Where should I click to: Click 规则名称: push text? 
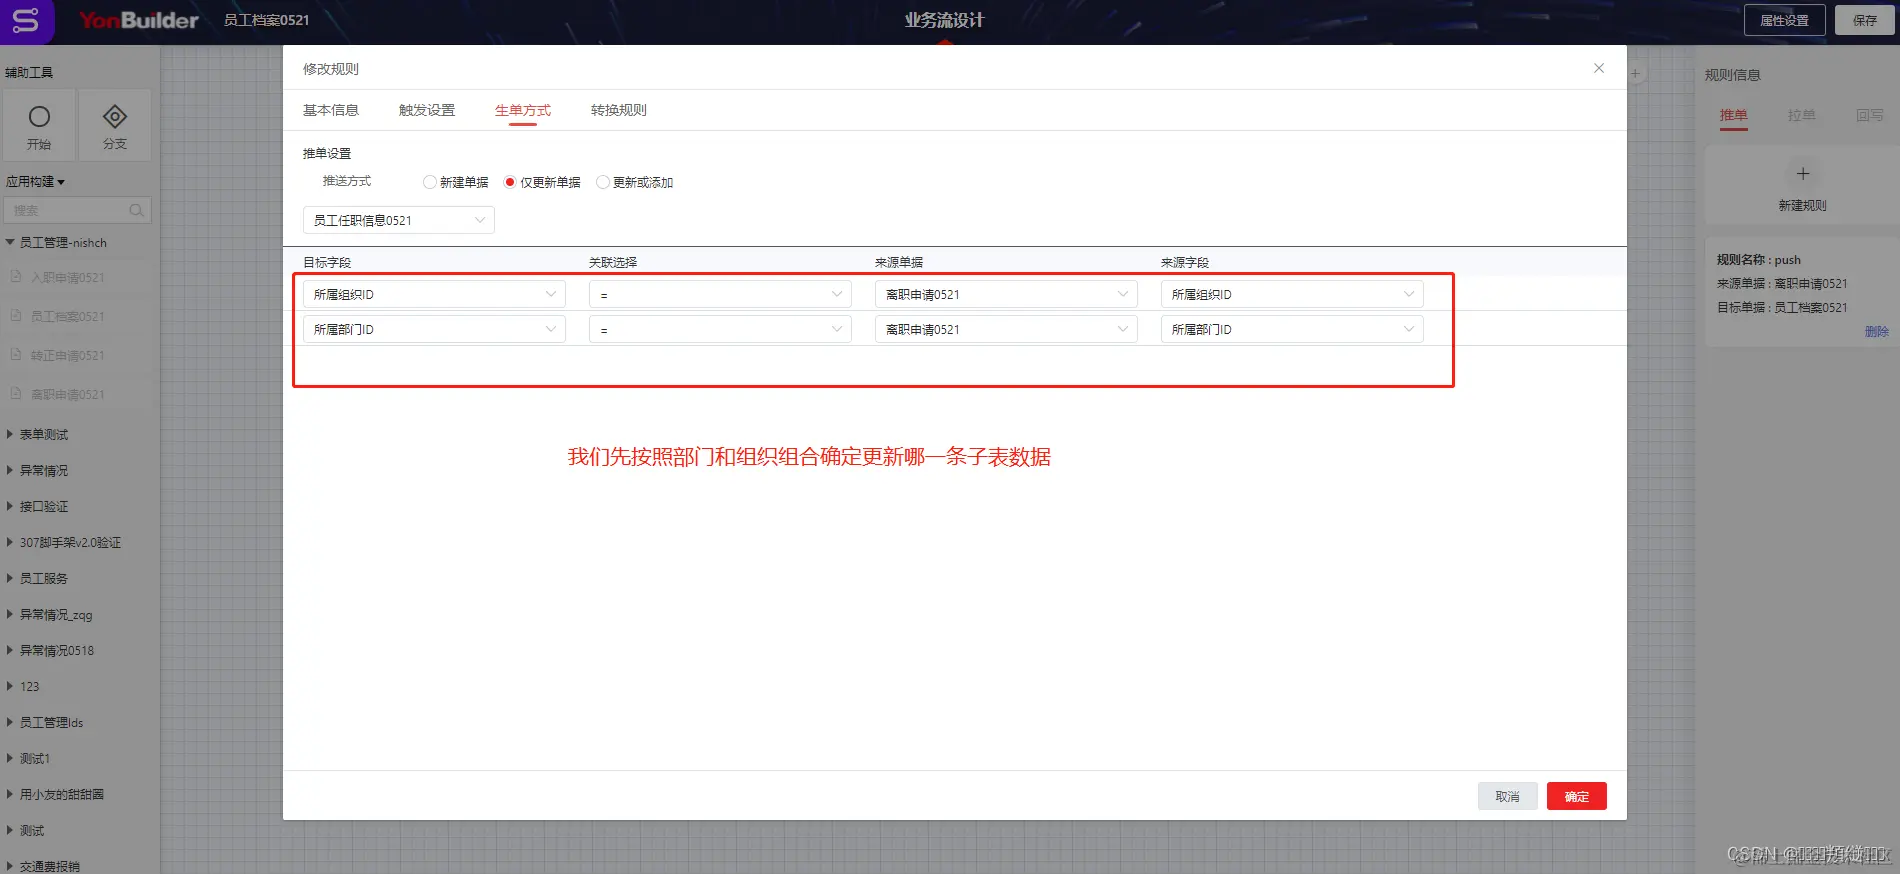pos(1759,259)
